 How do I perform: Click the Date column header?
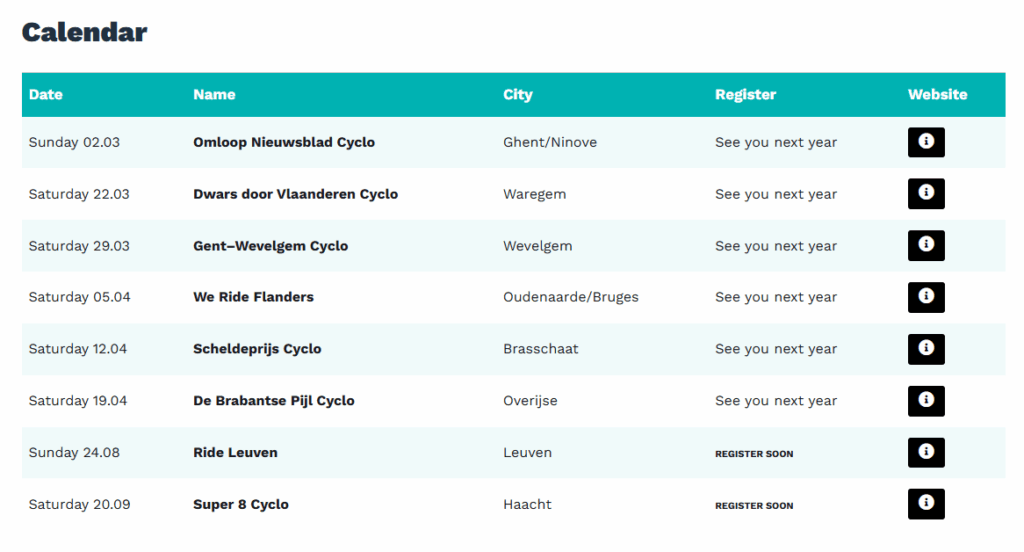(46, 94)
